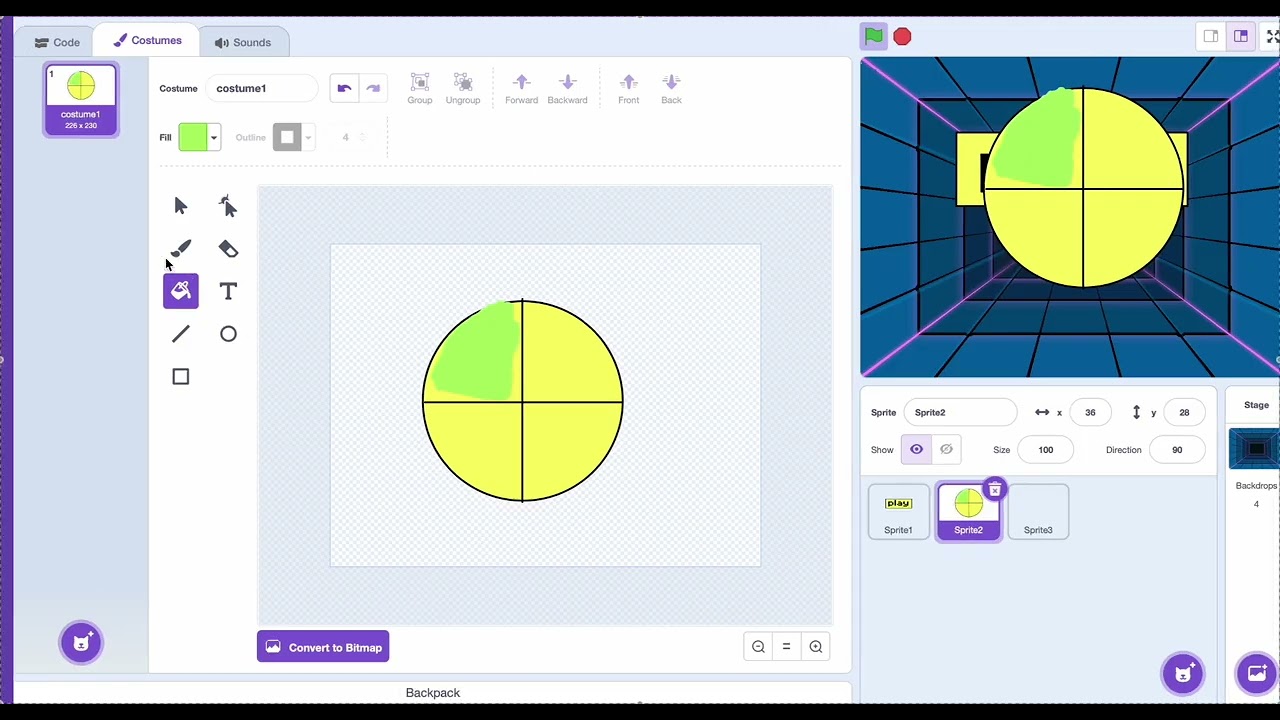
Task: Click the Direction value field
Action: (1177, 449)
